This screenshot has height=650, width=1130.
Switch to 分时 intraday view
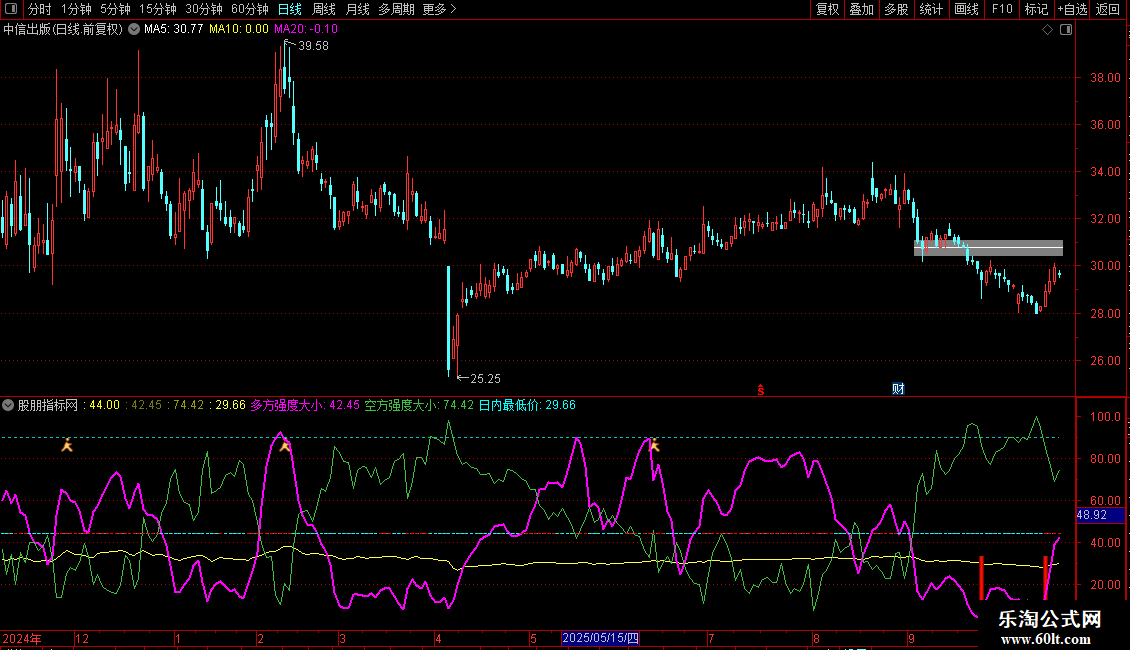[39, 9]
